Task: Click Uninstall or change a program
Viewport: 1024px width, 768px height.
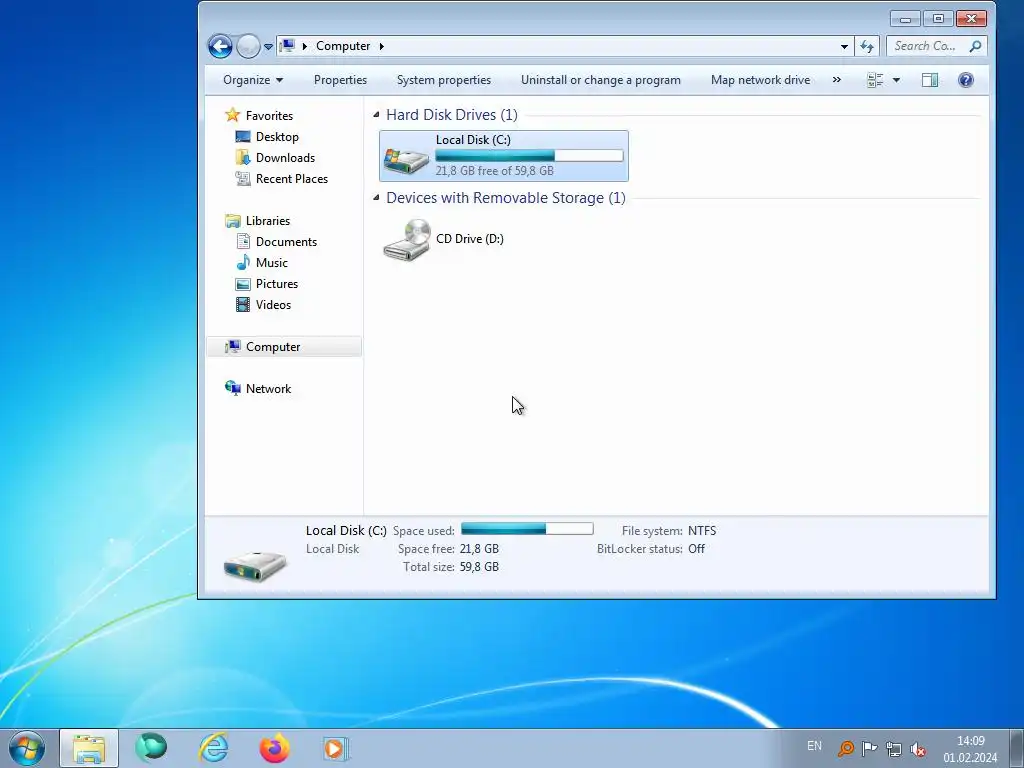Action: (x=601, y=80)
